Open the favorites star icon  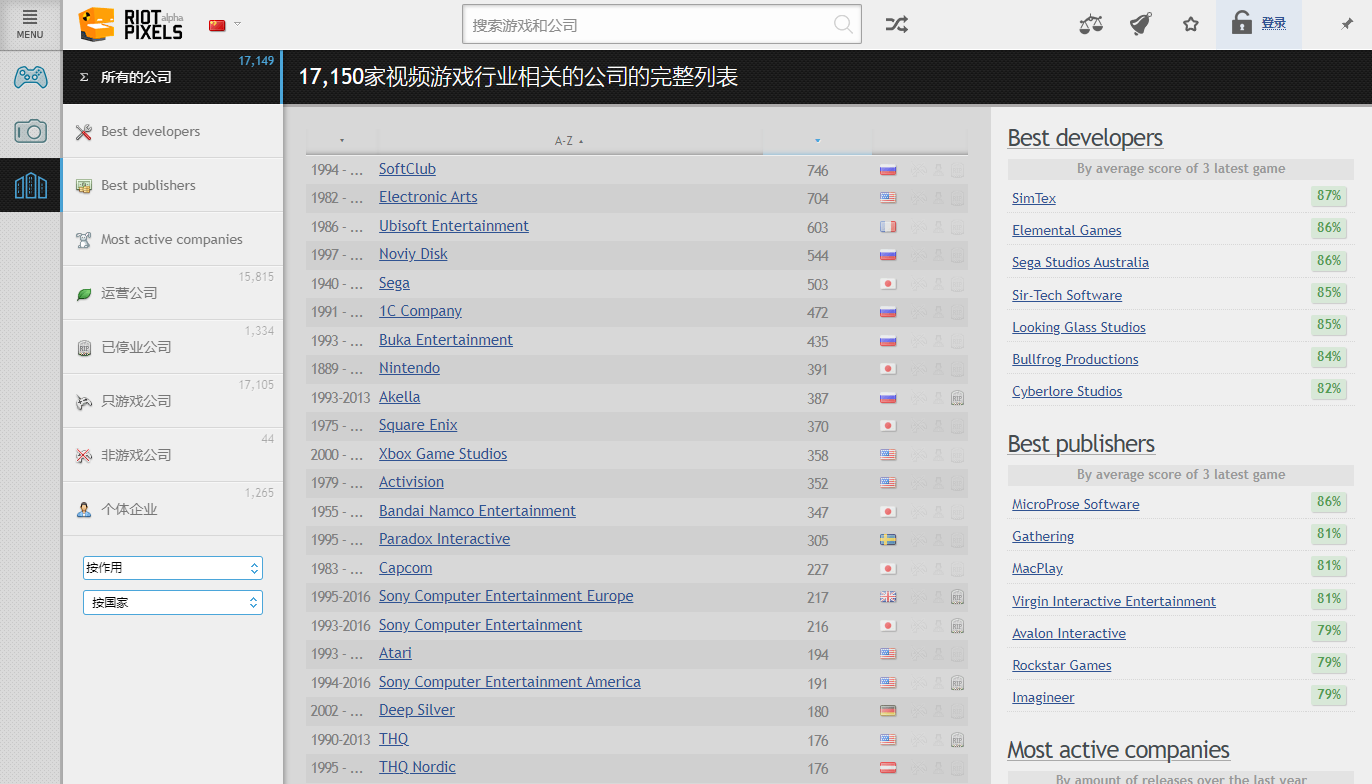pos(1190,24)
